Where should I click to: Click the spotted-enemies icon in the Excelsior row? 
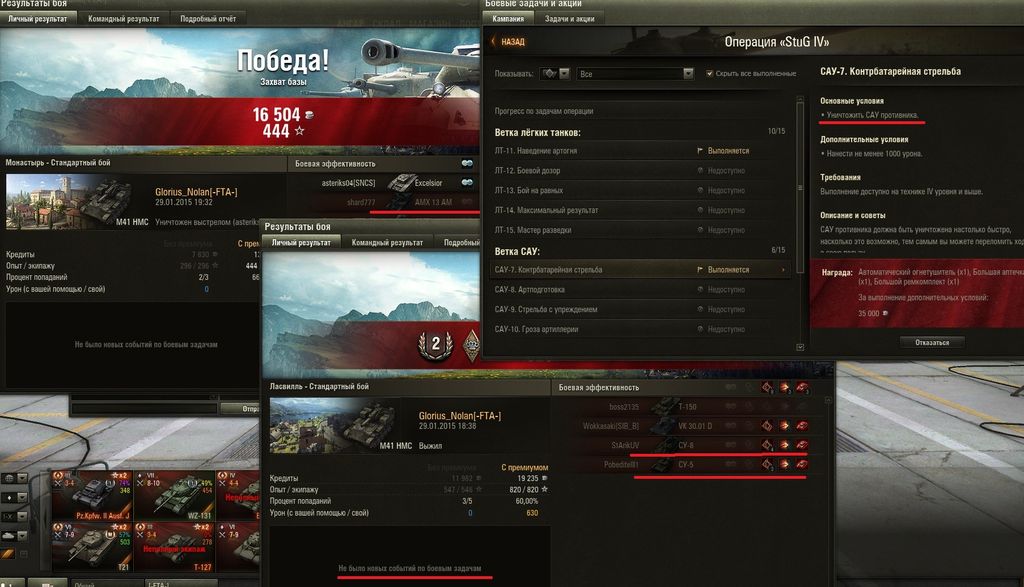pos(467,183)
